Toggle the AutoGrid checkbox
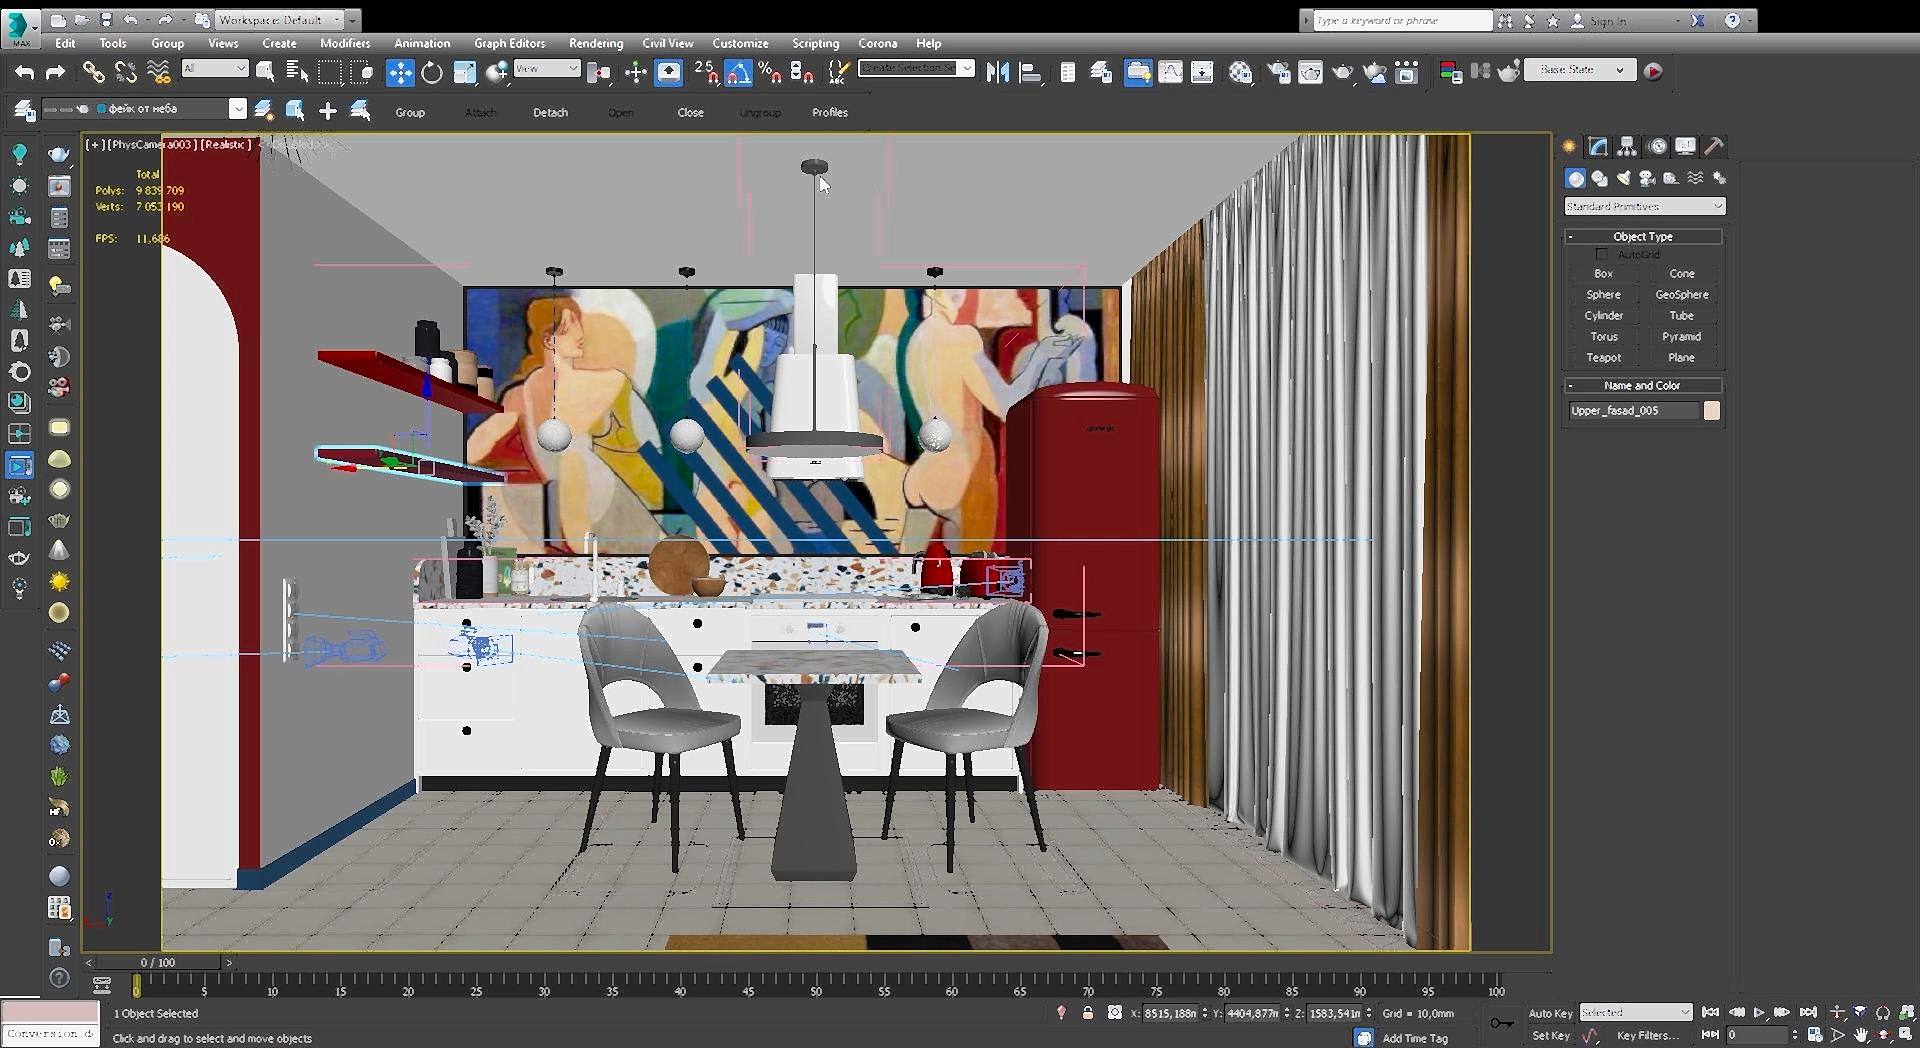This screenshot has height=1048, width=1920. coord(1601,255)
